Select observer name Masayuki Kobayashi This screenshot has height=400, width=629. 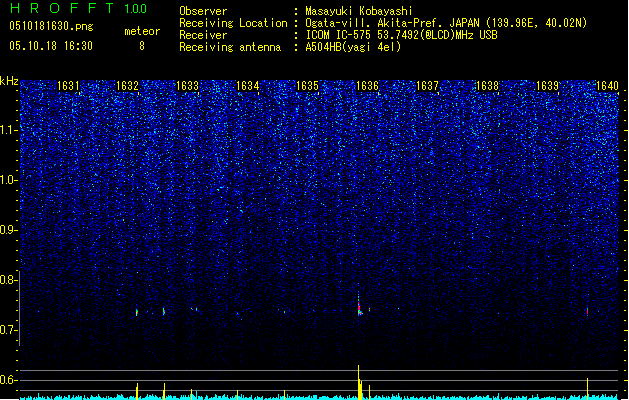pos(359,11)
